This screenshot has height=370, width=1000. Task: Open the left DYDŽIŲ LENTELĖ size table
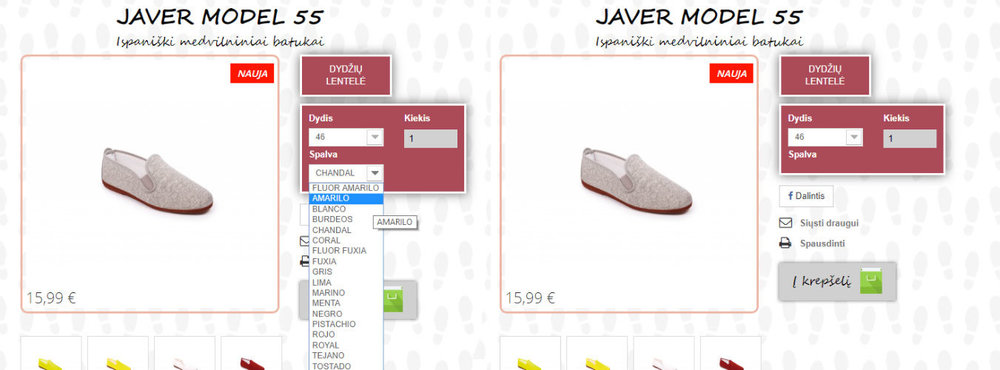346,75
